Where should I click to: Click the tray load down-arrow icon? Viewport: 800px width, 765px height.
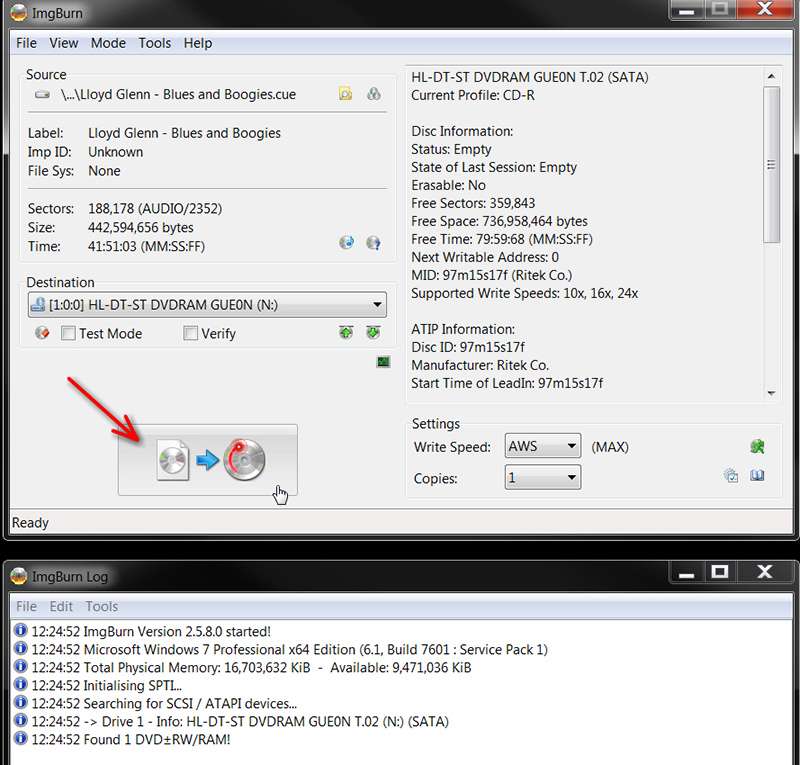tap(373, 333)
